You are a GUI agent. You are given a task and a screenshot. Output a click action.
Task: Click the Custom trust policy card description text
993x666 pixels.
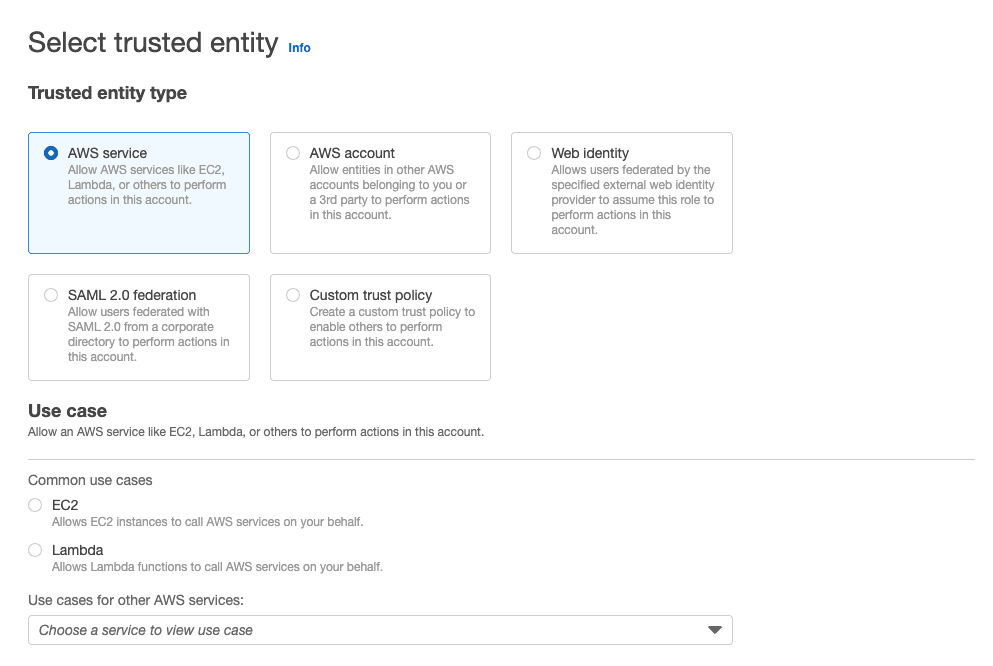[x=391, y=327]
